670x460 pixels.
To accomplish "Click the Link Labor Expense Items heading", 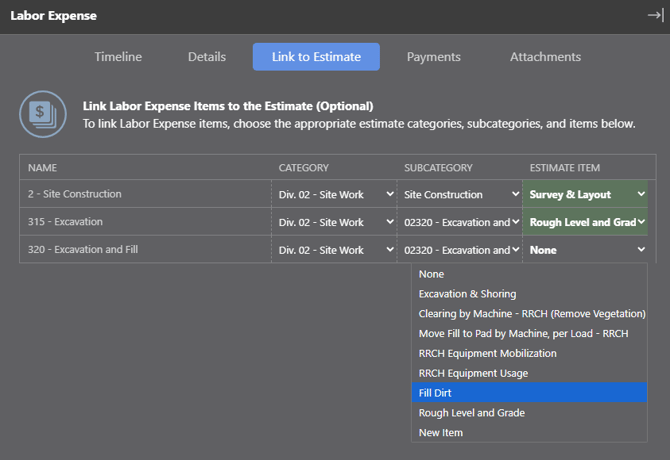I will tap(228, 106).
